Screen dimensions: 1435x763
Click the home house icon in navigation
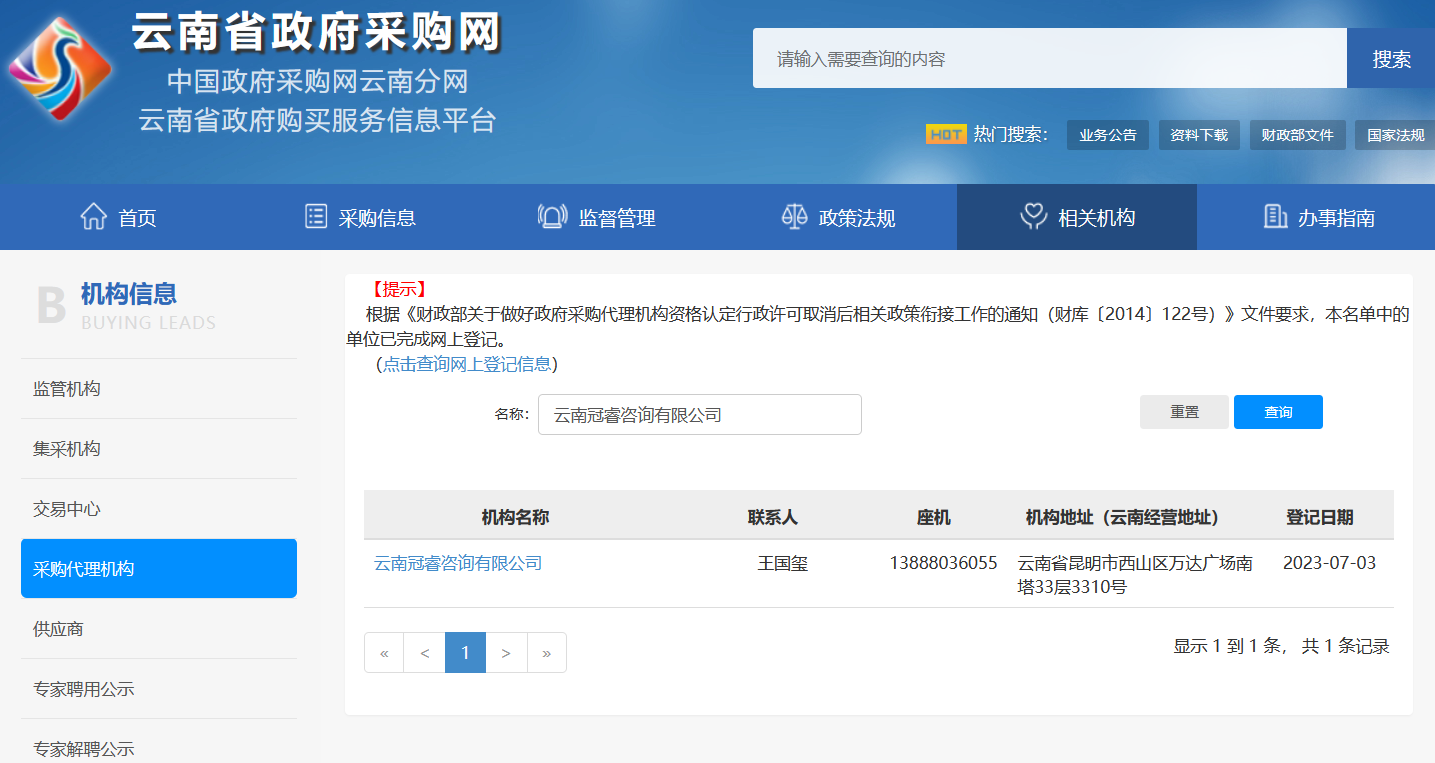click(93, 216)
